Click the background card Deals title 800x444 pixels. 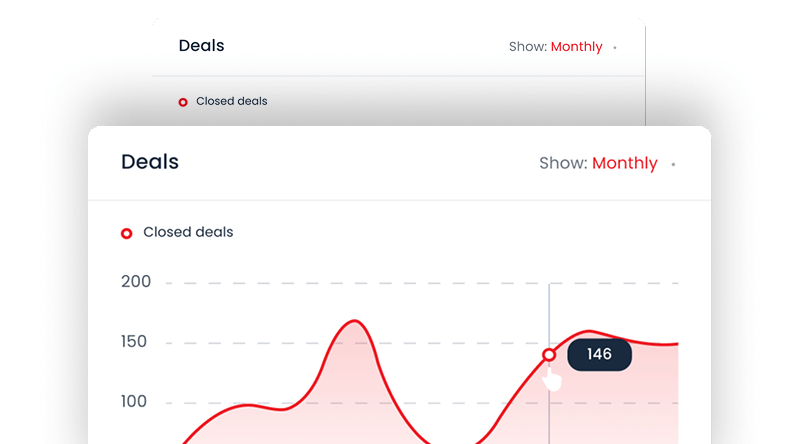pos(201,46)
